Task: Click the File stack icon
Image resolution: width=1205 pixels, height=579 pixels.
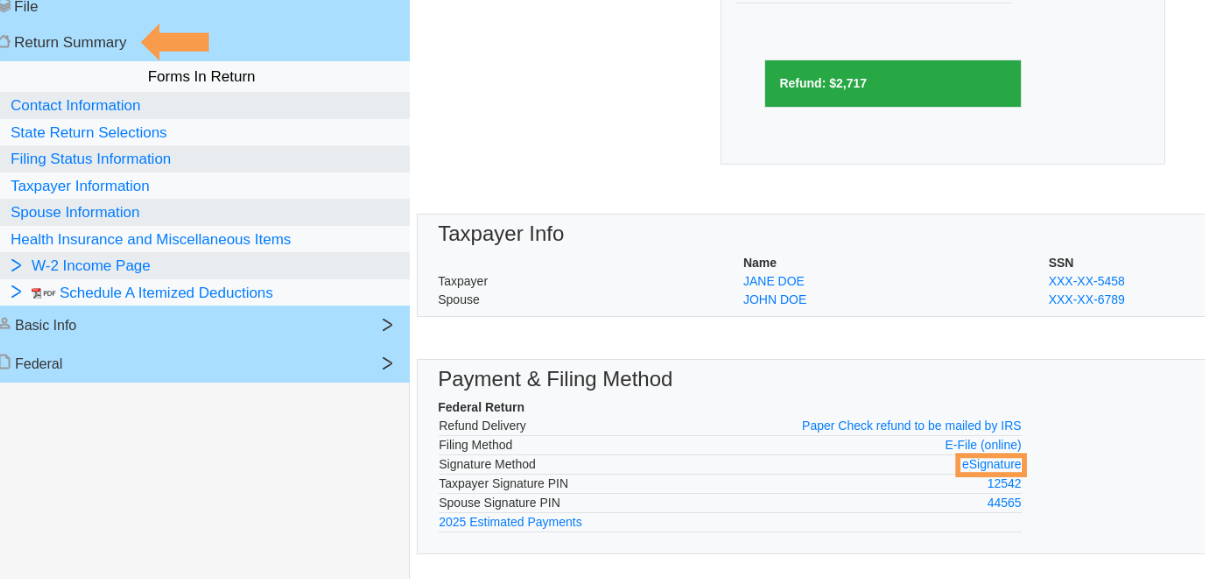Action: pyautogui.click(x=5, y=7)
